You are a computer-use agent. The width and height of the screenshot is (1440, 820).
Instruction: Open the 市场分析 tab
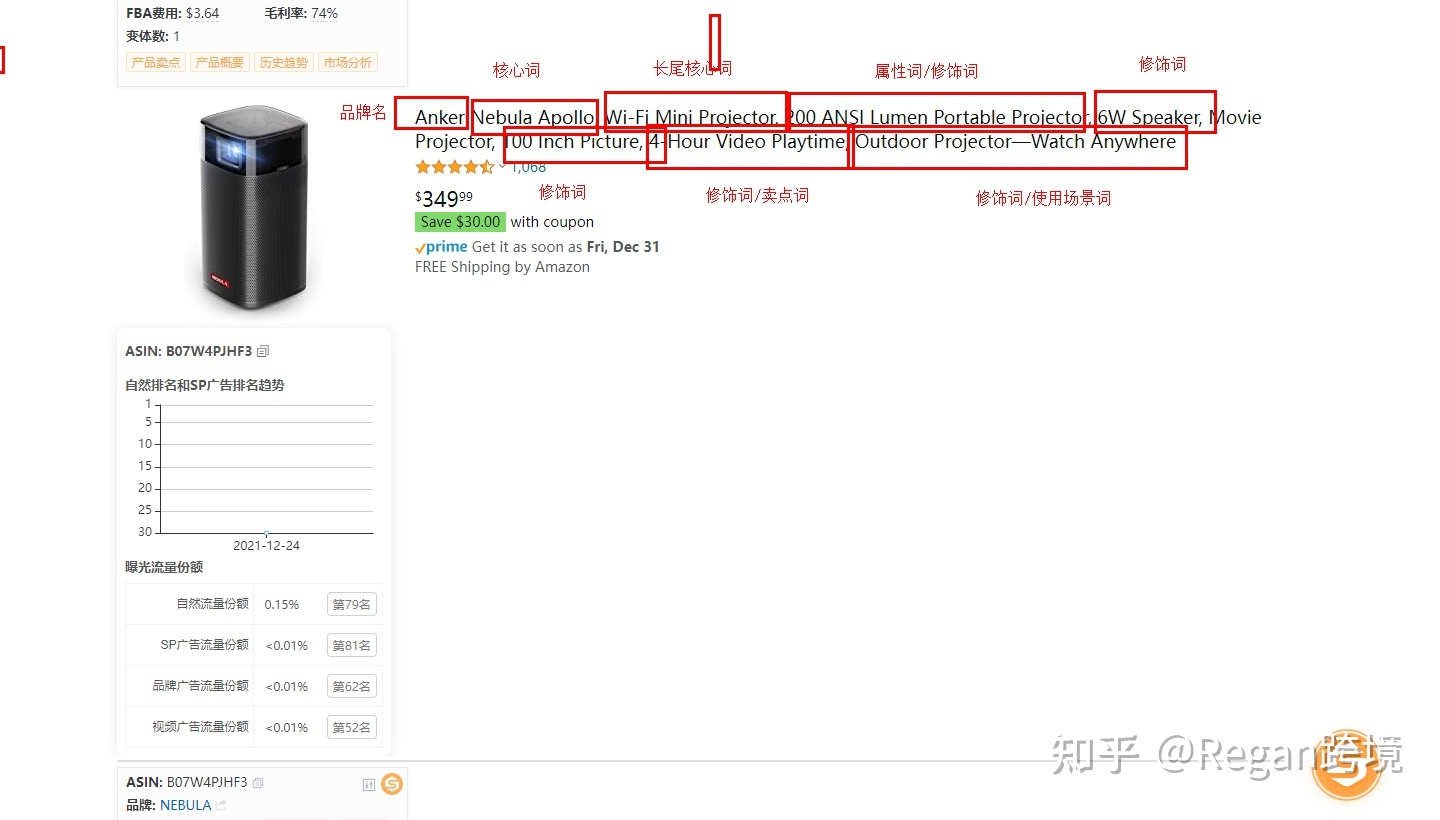pos(348,61)
